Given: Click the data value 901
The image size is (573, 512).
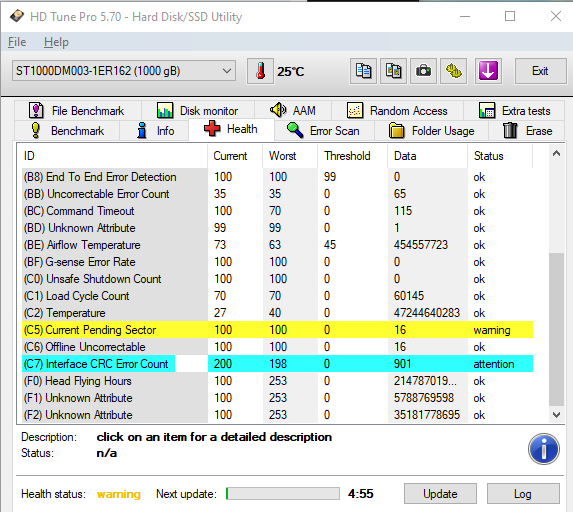Looking at the screenshot, I should click(x=402, y=364).
